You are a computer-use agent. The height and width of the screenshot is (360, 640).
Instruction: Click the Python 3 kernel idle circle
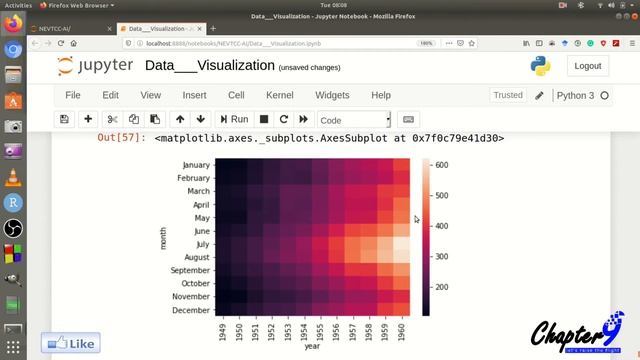click(x=604, y=96)
